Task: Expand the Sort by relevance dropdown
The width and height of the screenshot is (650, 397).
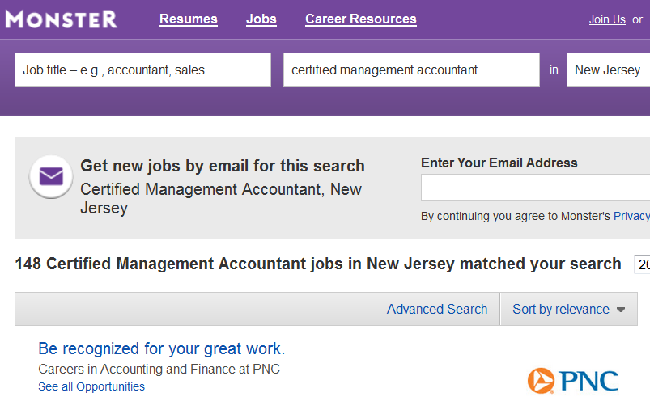Action: click(x=568, y=309)
